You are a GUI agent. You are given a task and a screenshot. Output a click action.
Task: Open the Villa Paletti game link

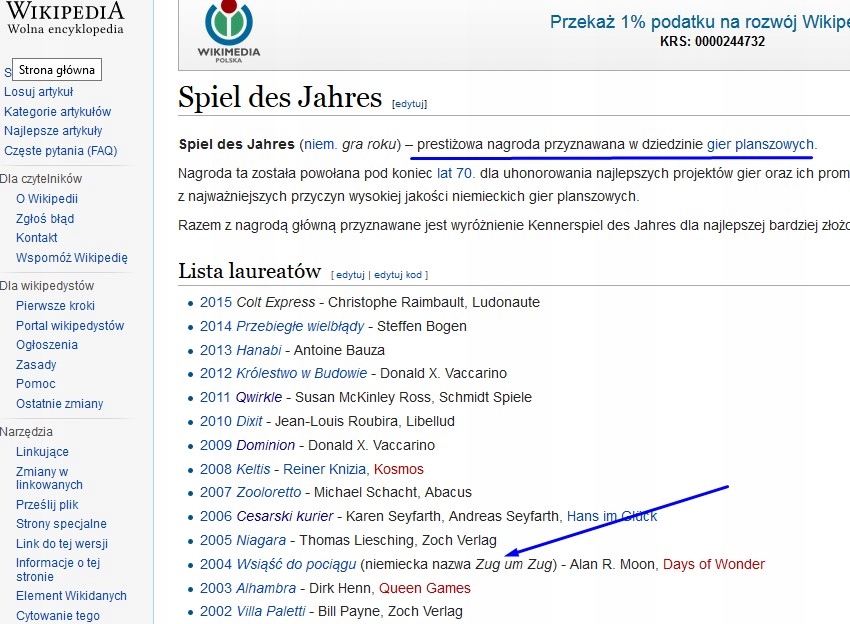point(271,612)
